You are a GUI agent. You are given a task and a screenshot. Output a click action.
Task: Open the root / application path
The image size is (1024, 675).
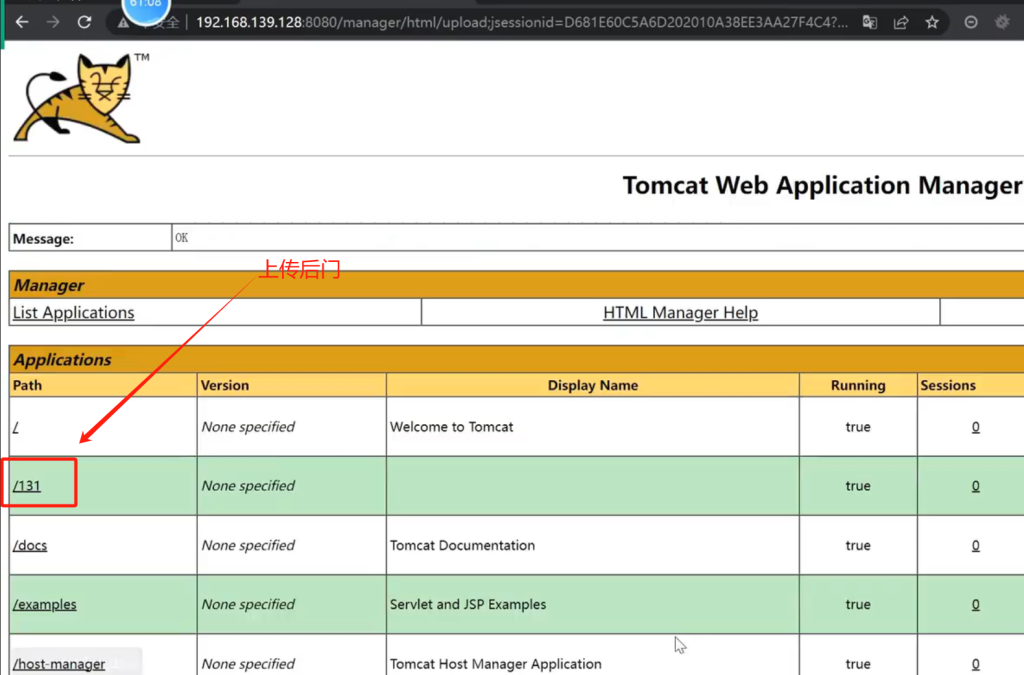[16, 427]
